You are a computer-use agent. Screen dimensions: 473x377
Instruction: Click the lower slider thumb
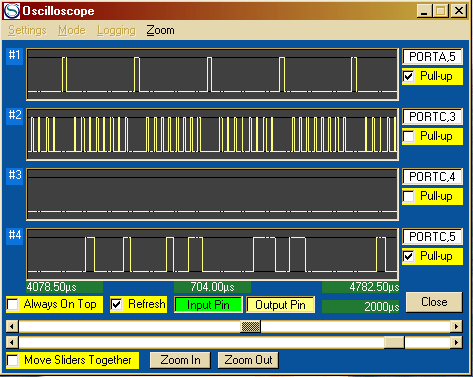(x=394, y=342)
